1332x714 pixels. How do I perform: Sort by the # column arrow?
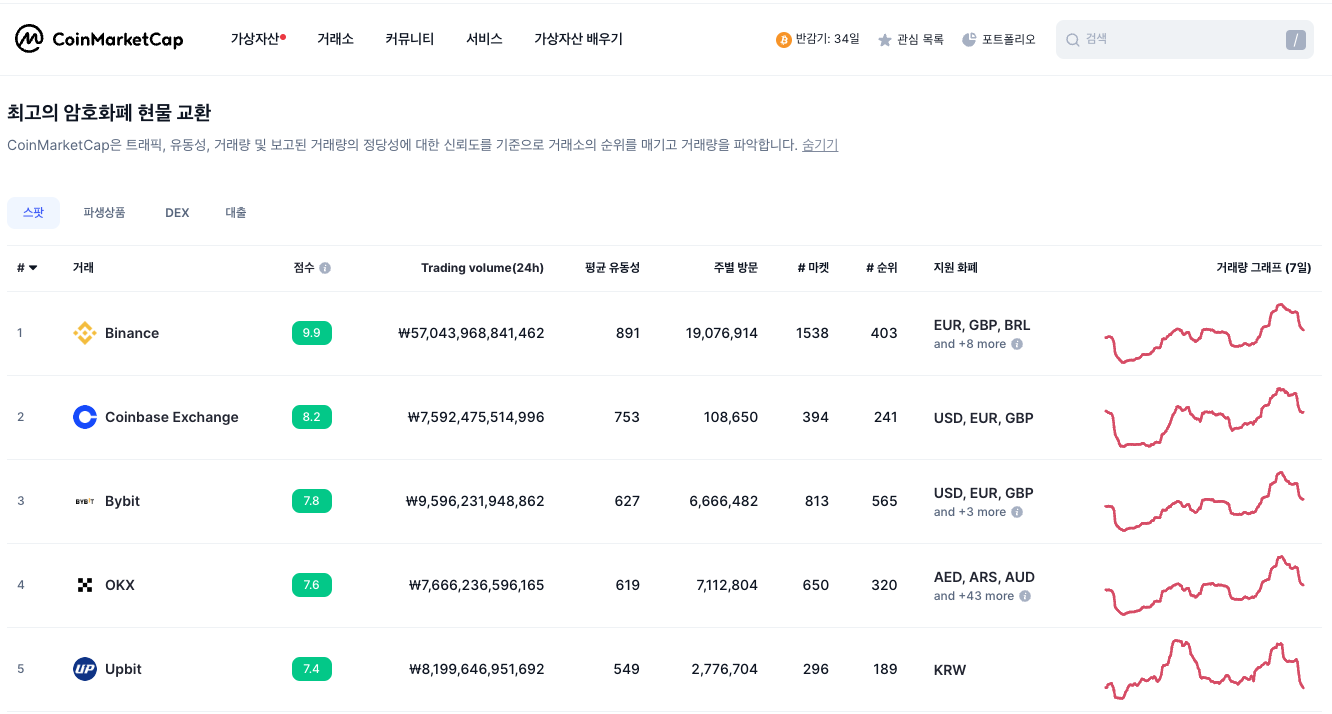(33, 268)
